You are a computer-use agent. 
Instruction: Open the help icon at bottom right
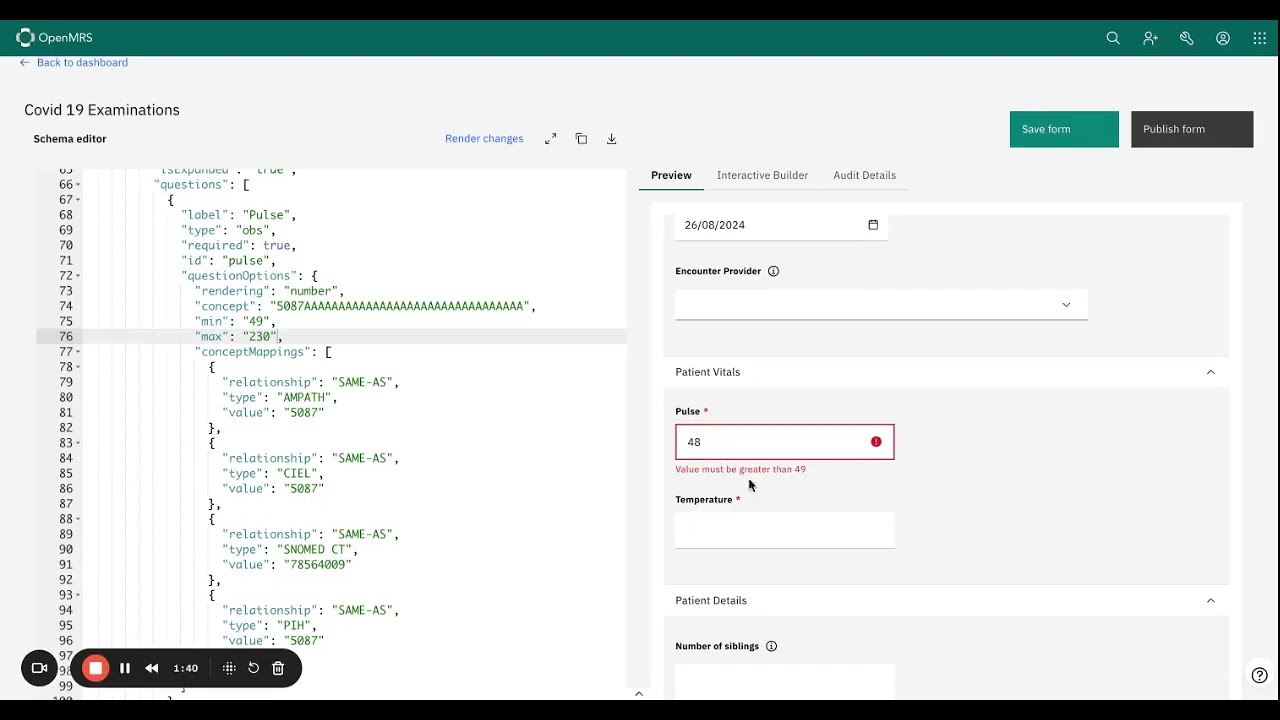pos(1260,675)
